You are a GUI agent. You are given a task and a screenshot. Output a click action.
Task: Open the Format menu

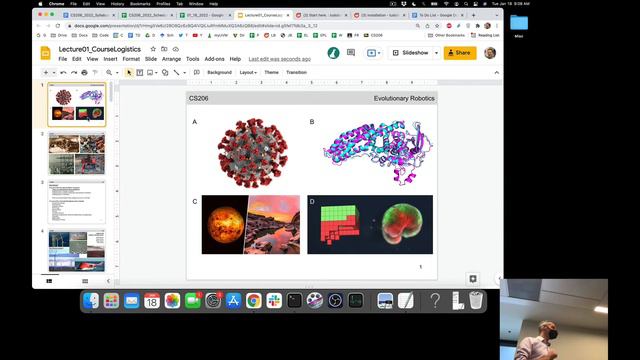point(131,59)
